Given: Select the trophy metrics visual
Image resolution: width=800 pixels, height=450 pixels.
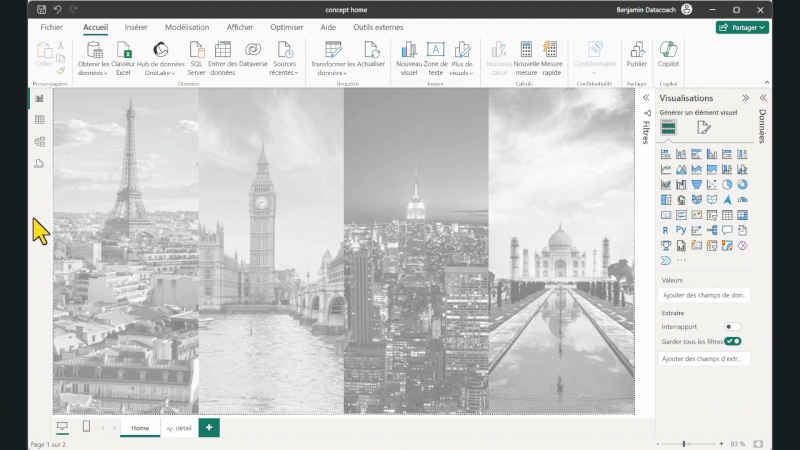Looking at the screenshot, I should click(x=666, y=246).
